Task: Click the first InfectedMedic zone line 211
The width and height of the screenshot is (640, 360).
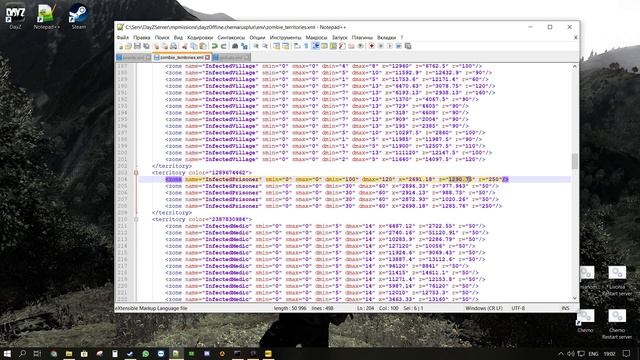Action: click(325, 226)
